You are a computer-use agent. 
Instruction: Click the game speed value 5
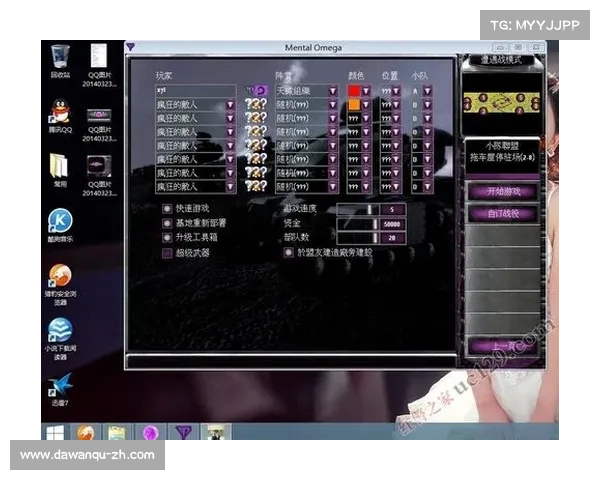coord(392,209)
